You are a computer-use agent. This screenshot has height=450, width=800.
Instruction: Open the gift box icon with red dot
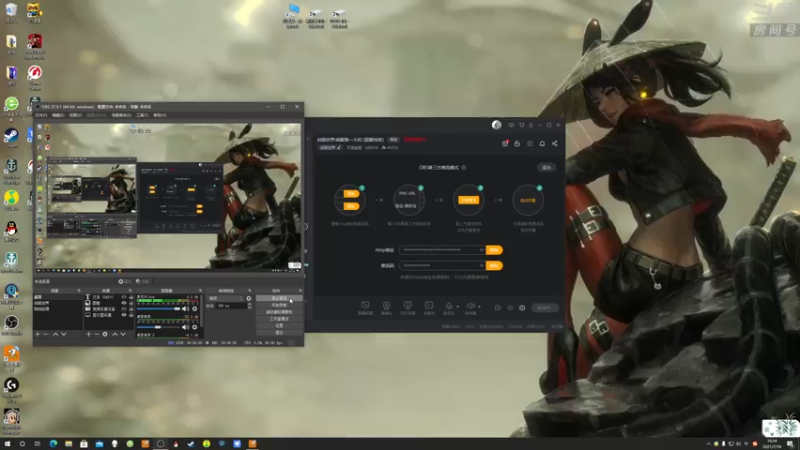[505, 143]
